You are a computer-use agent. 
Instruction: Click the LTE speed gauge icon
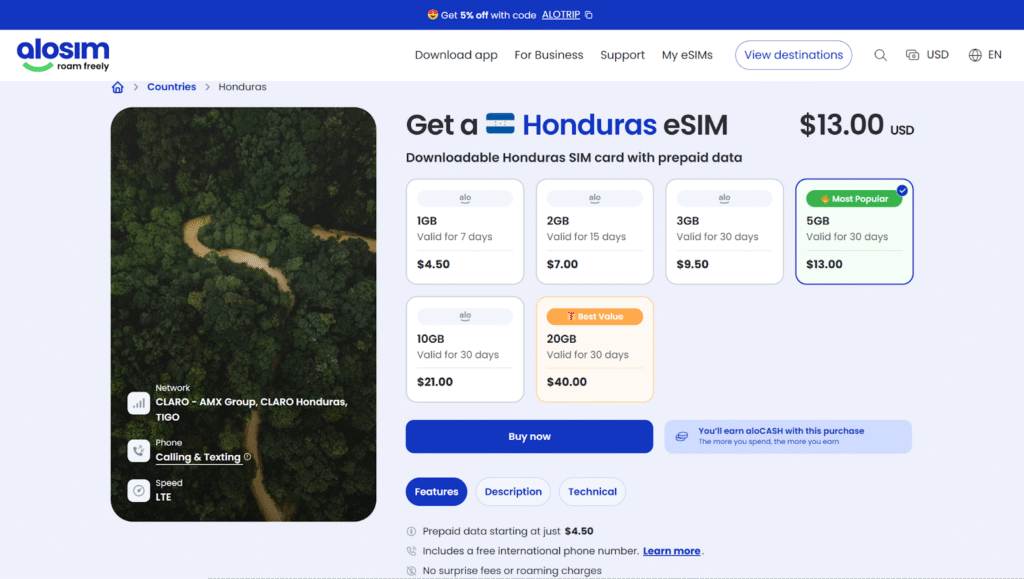click(x=138, y=490)
